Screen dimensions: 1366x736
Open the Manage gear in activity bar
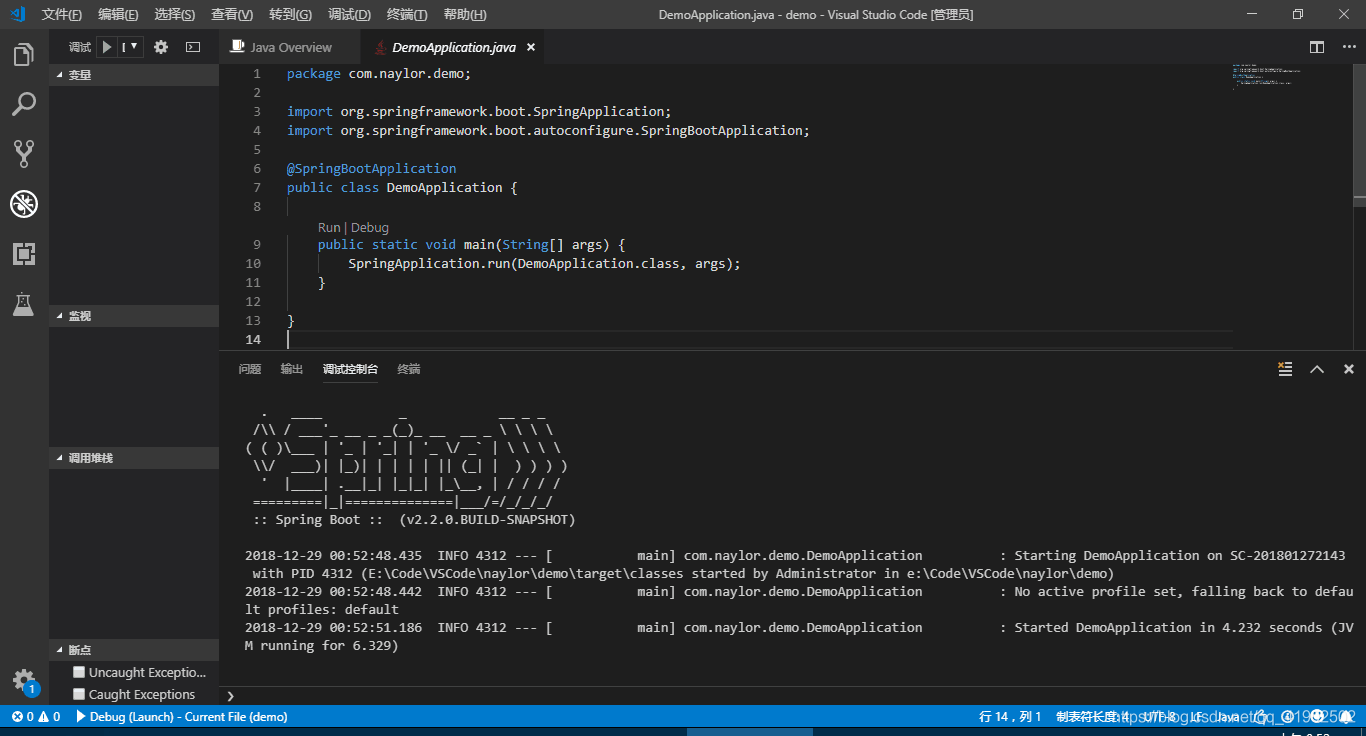pos(24,681)
